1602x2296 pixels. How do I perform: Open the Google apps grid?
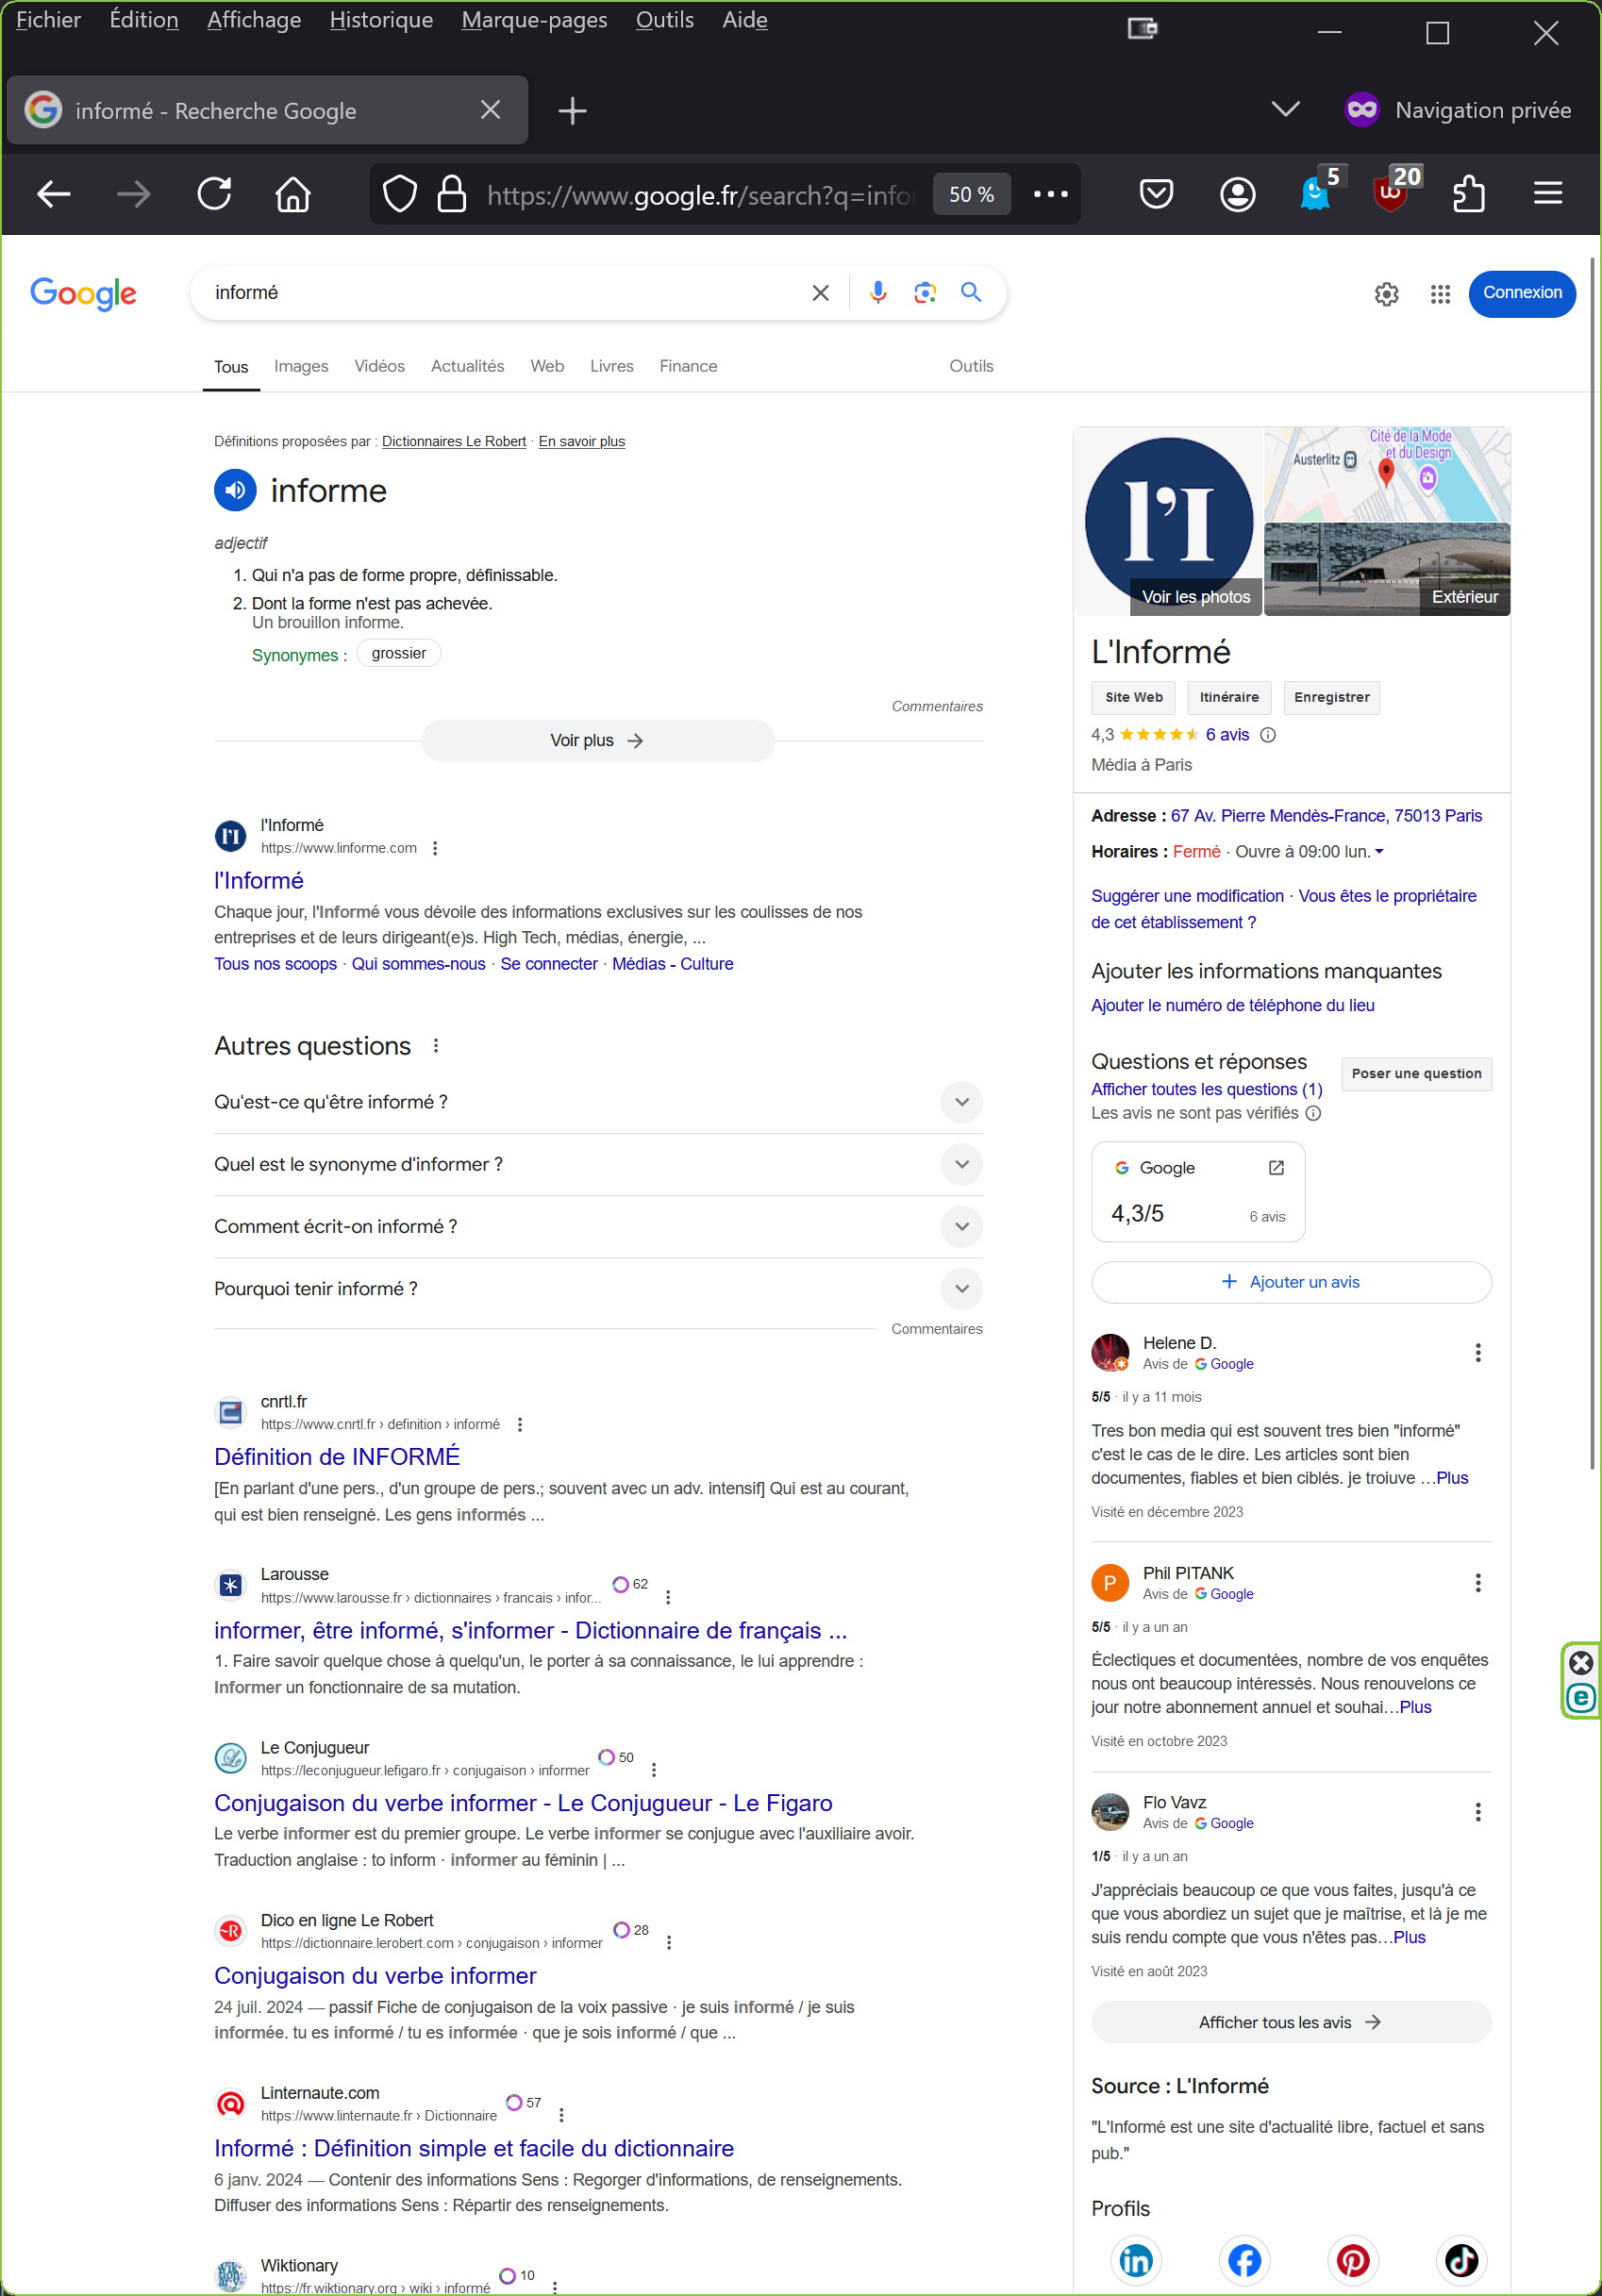1439,294
